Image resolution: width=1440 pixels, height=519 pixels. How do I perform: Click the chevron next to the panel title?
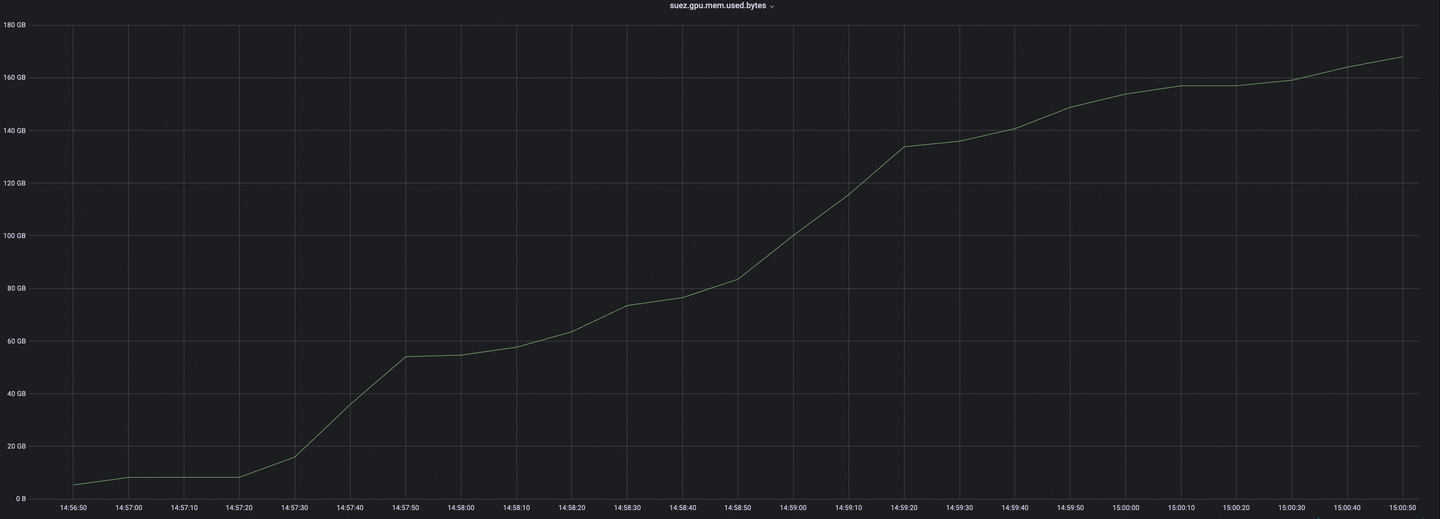click(772, 7)
